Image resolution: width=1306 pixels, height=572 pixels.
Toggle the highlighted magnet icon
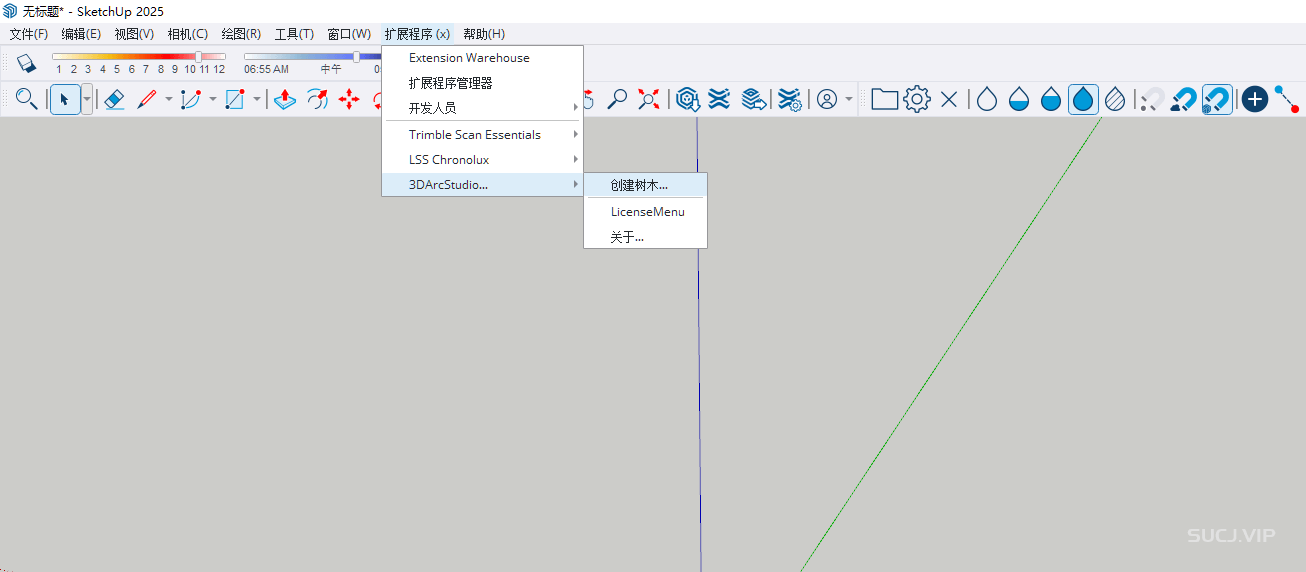click(1216, 99)
